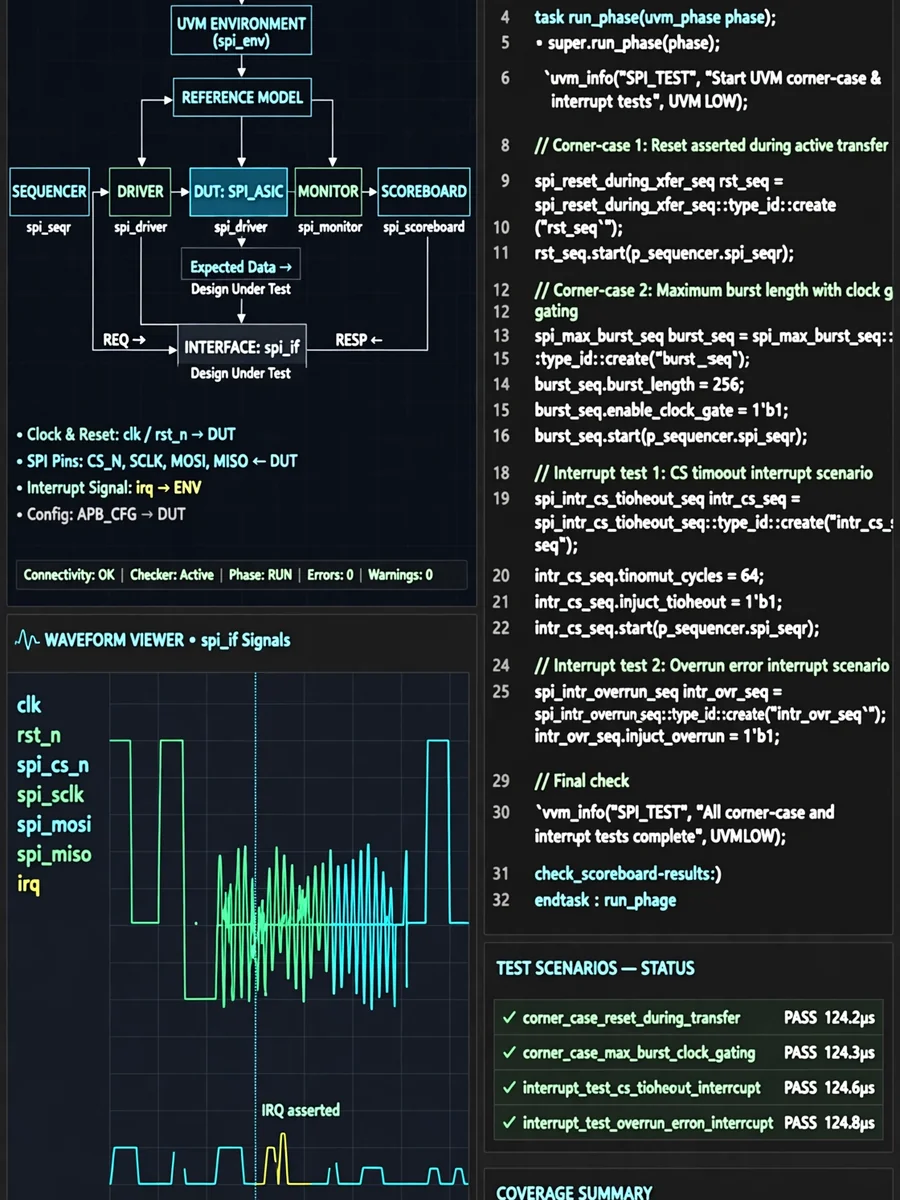
Task: Click line 24 Interrupt test 2 comment
Action: pos(711,665)
